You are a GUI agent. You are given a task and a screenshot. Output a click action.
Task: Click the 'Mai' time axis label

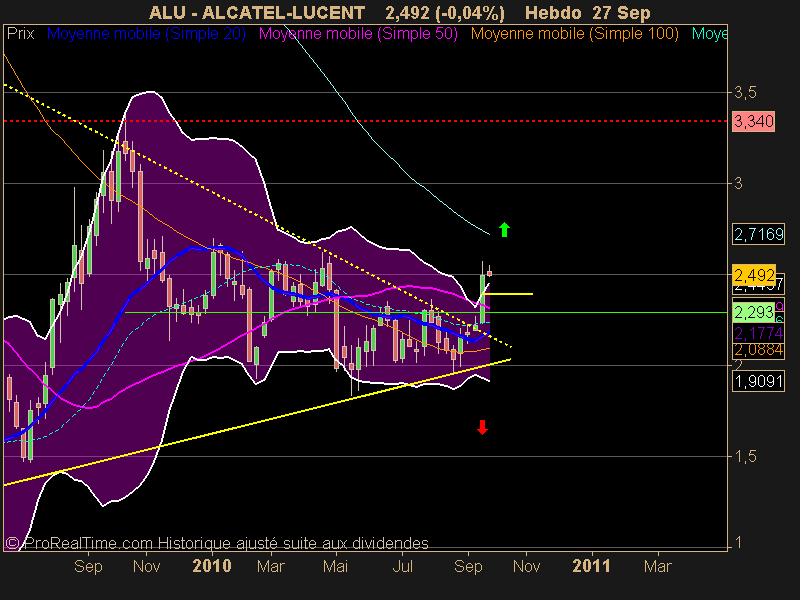coord(335,566)
